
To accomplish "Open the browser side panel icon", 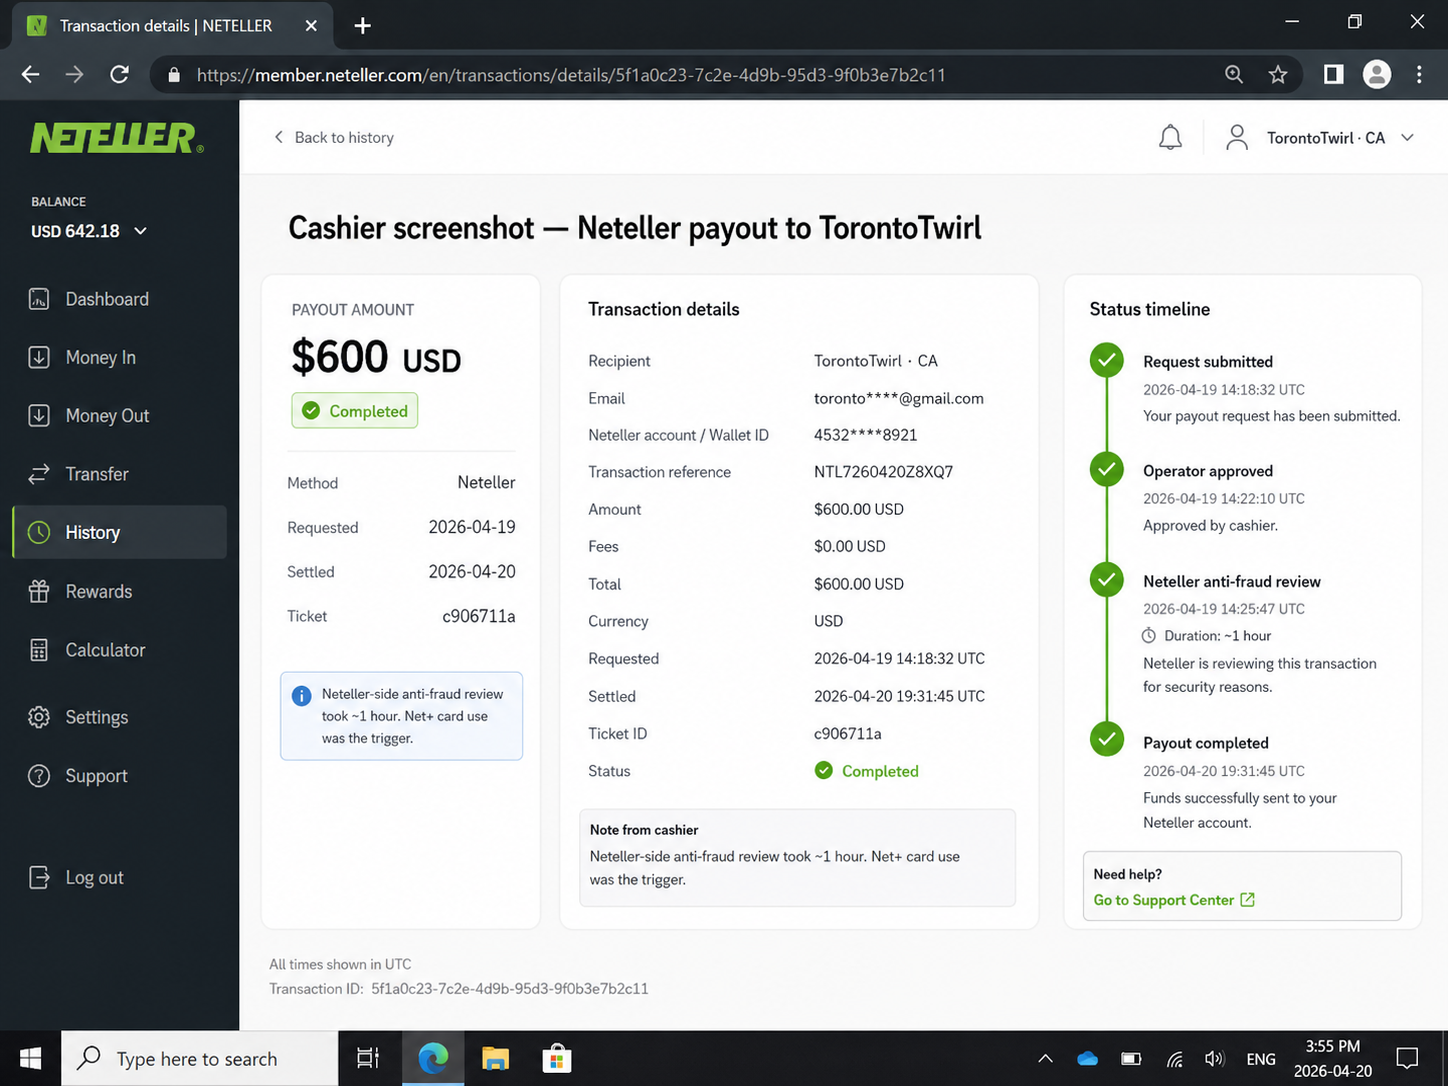I will pos(1333,74).
